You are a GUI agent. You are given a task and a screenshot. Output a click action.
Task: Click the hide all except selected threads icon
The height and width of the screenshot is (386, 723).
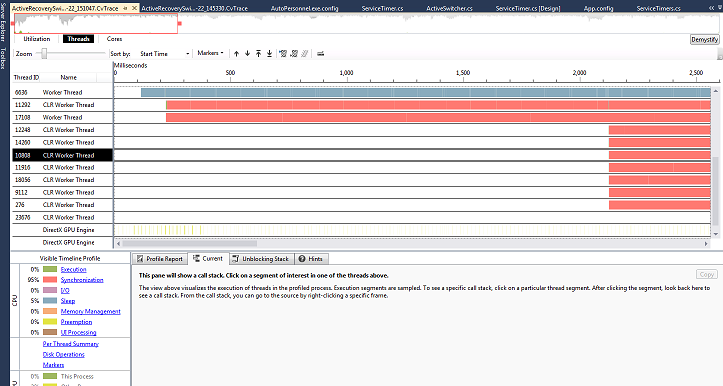[294, 53]
